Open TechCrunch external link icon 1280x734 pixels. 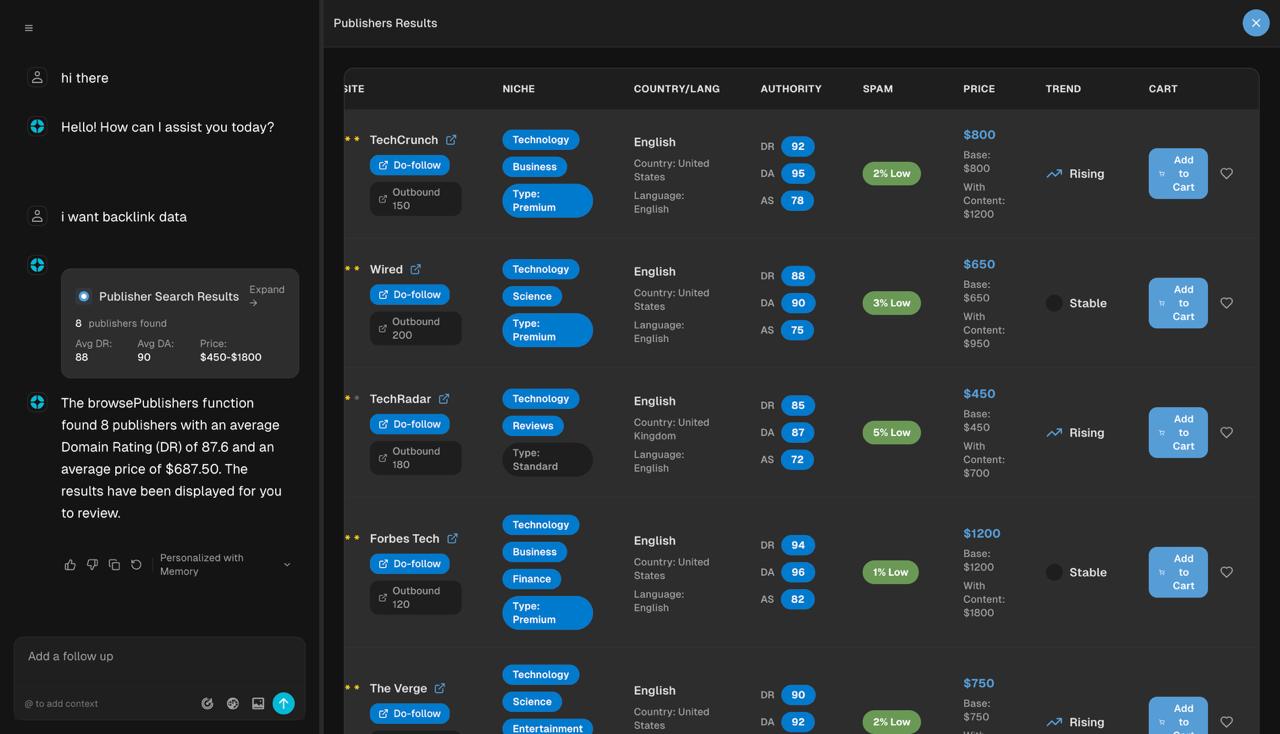(451, 140)
